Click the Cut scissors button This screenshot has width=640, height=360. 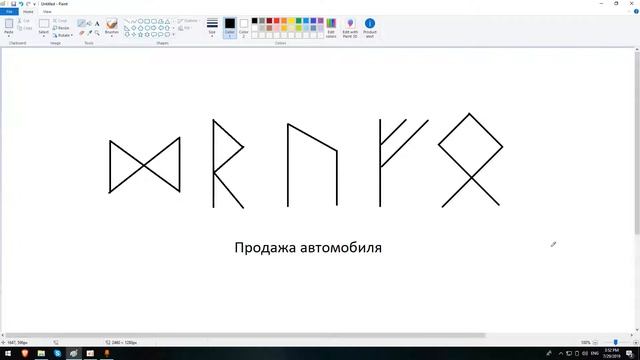click(x=24, y=20)
